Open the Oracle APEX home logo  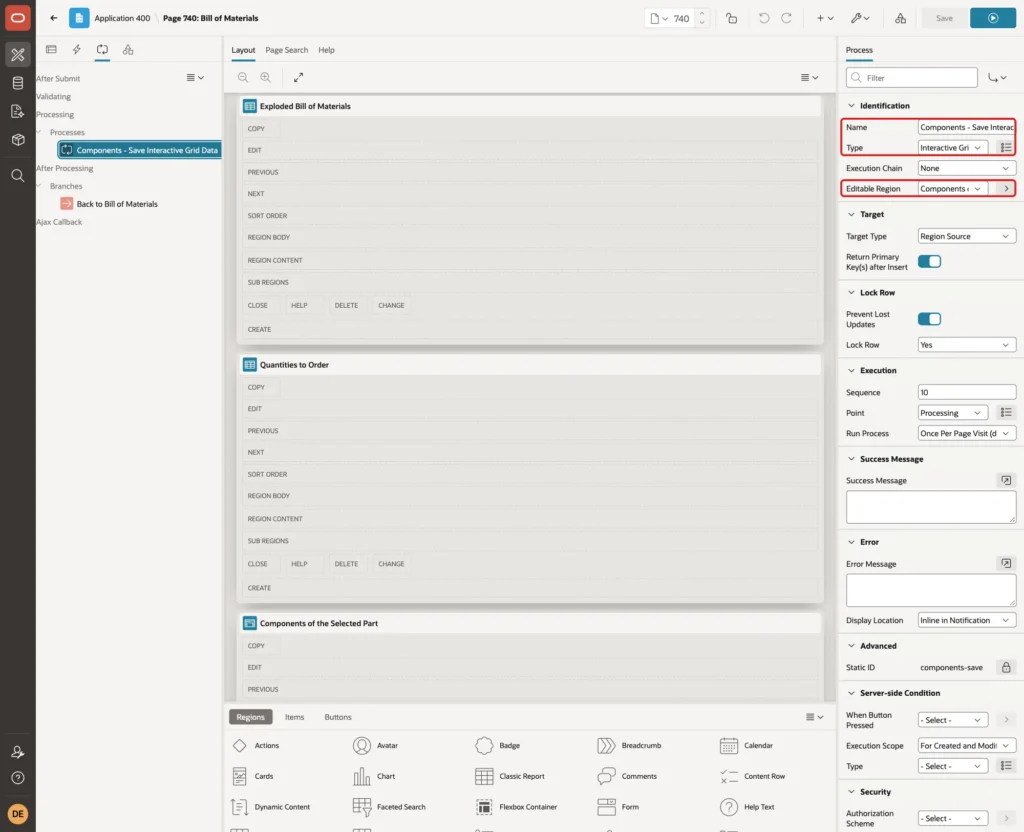(x=18, y=18)
